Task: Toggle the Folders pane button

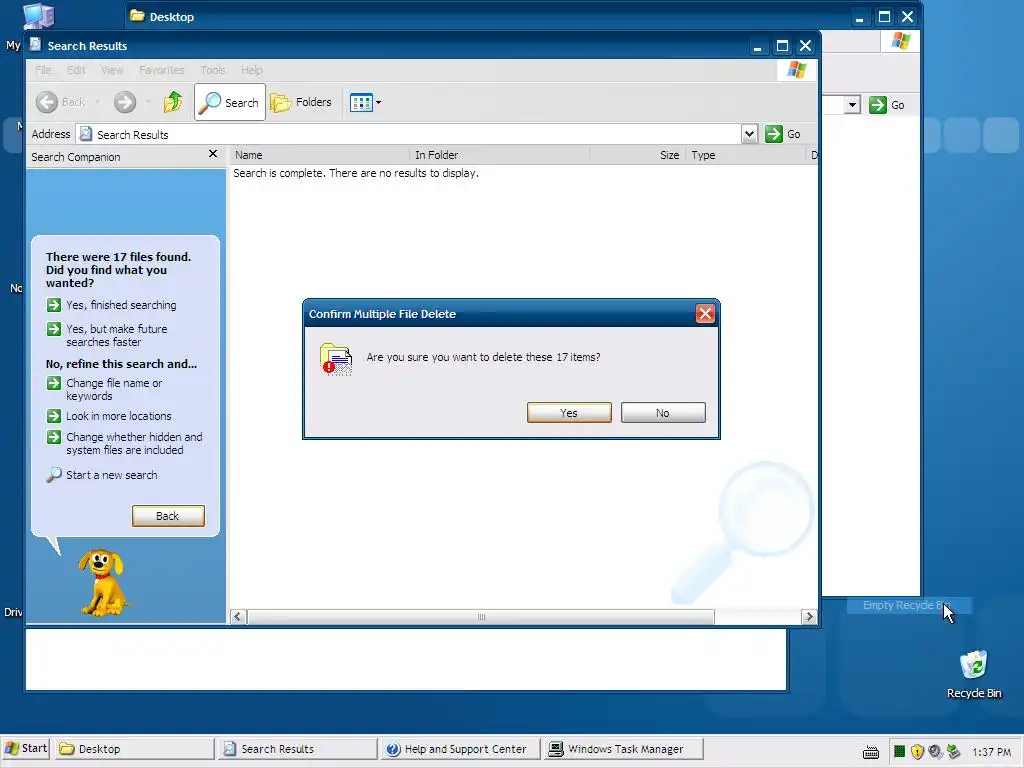Action: tap(302, 102)
